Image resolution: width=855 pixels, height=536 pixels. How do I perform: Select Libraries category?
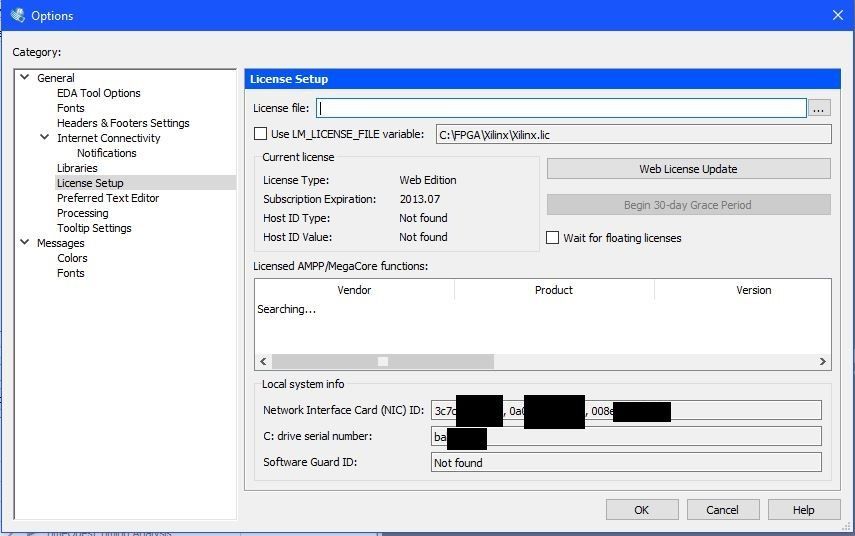(77, 168)
